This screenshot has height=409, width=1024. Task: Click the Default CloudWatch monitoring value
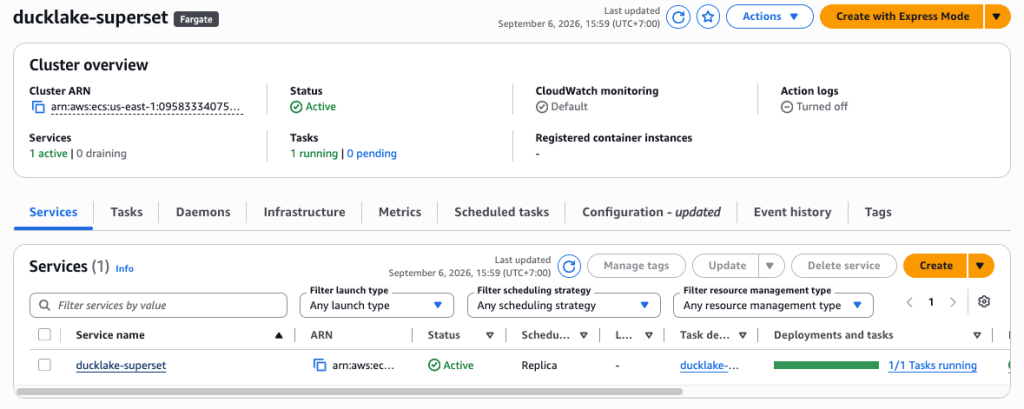(x=562, y=106)
